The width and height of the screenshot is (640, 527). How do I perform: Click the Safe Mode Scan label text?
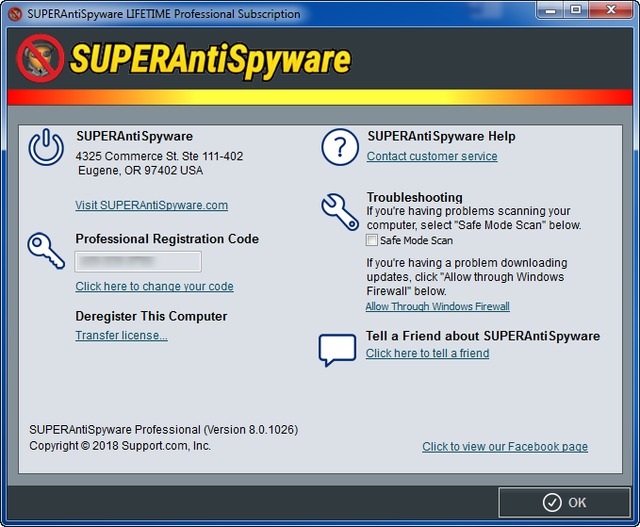coord(416,241)
